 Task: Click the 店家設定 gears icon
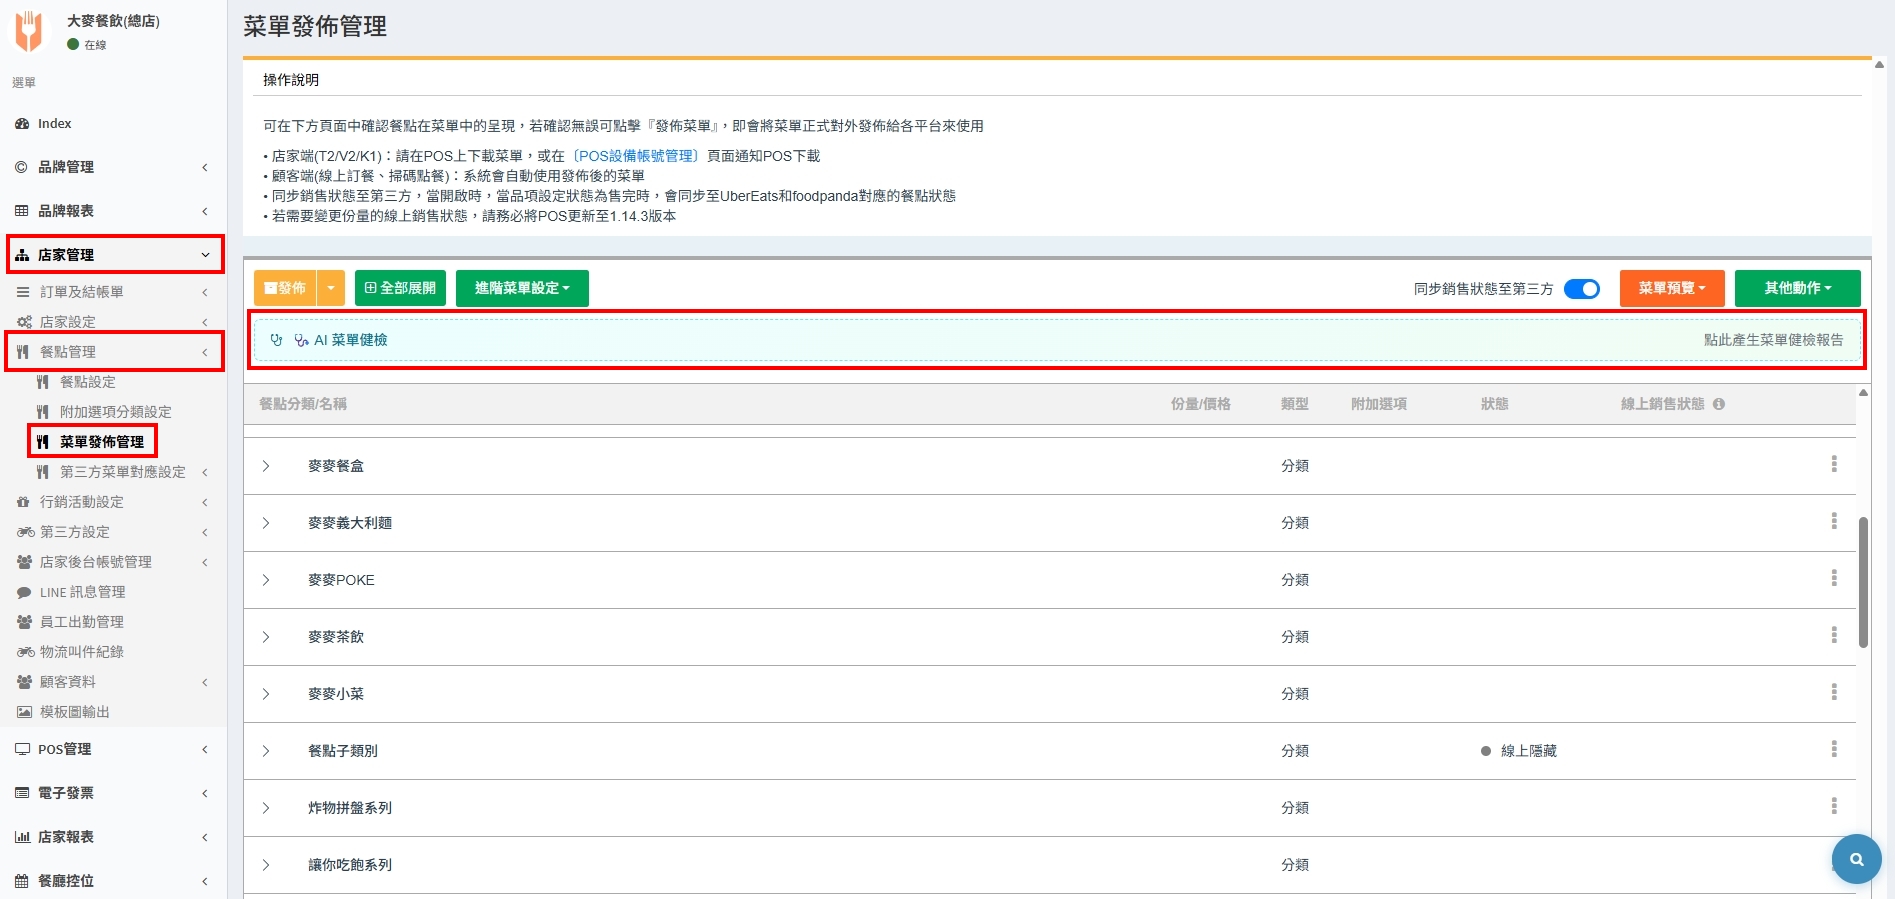(24, 322)
